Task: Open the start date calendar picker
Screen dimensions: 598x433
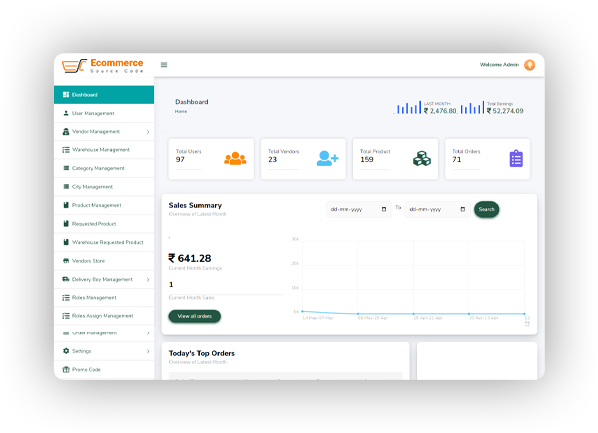Action: pos(384,209)
